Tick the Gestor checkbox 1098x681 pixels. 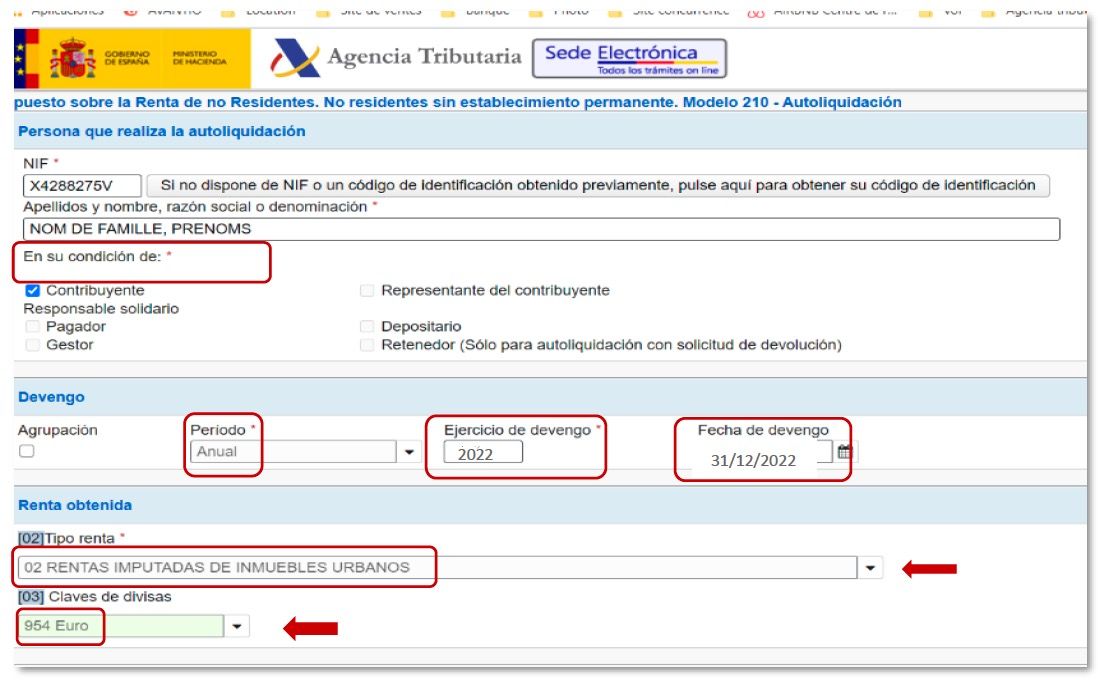[32, 345]
